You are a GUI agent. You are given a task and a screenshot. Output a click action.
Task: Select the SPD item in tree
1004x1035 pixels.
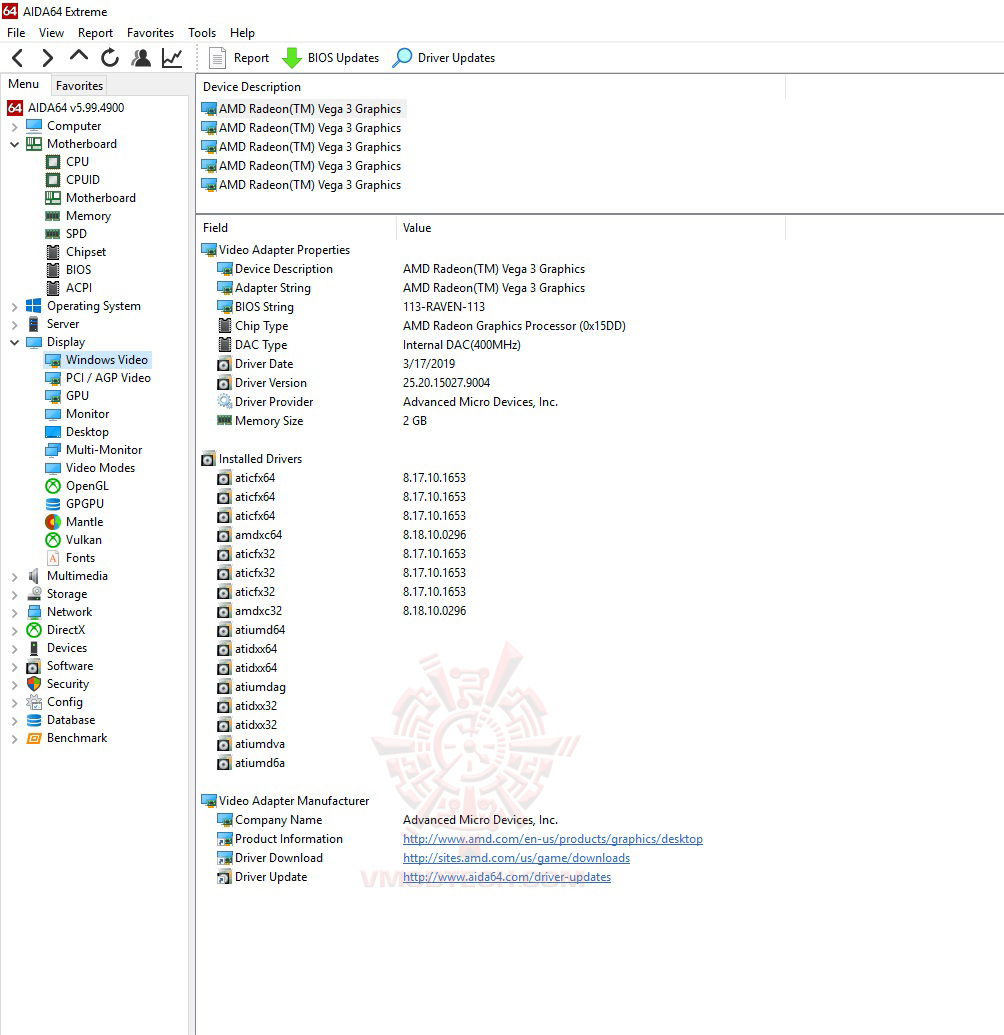(76, 234)
